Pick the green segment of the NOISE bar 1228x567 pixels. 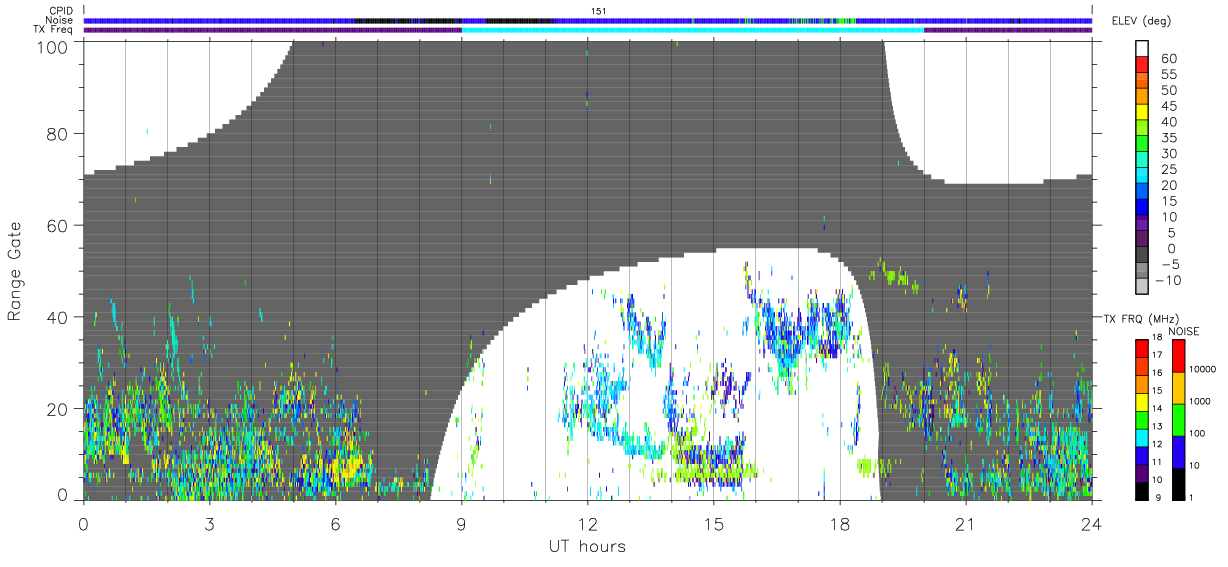click(x=1178, y=420)
